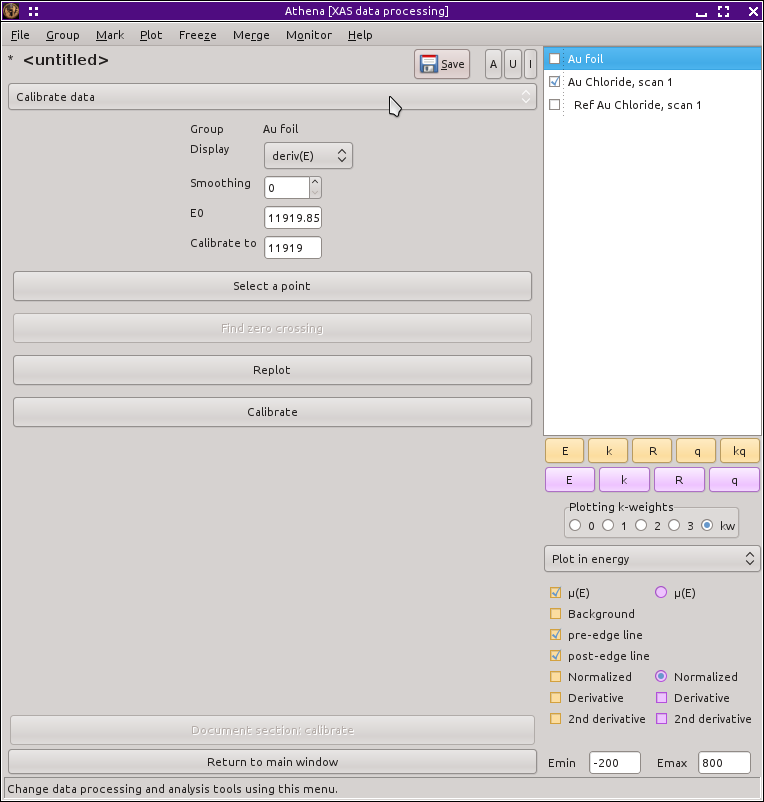Viewport: 764px width, 802px height.
Task: Select kw k-weight radio button
Action: 707,525
